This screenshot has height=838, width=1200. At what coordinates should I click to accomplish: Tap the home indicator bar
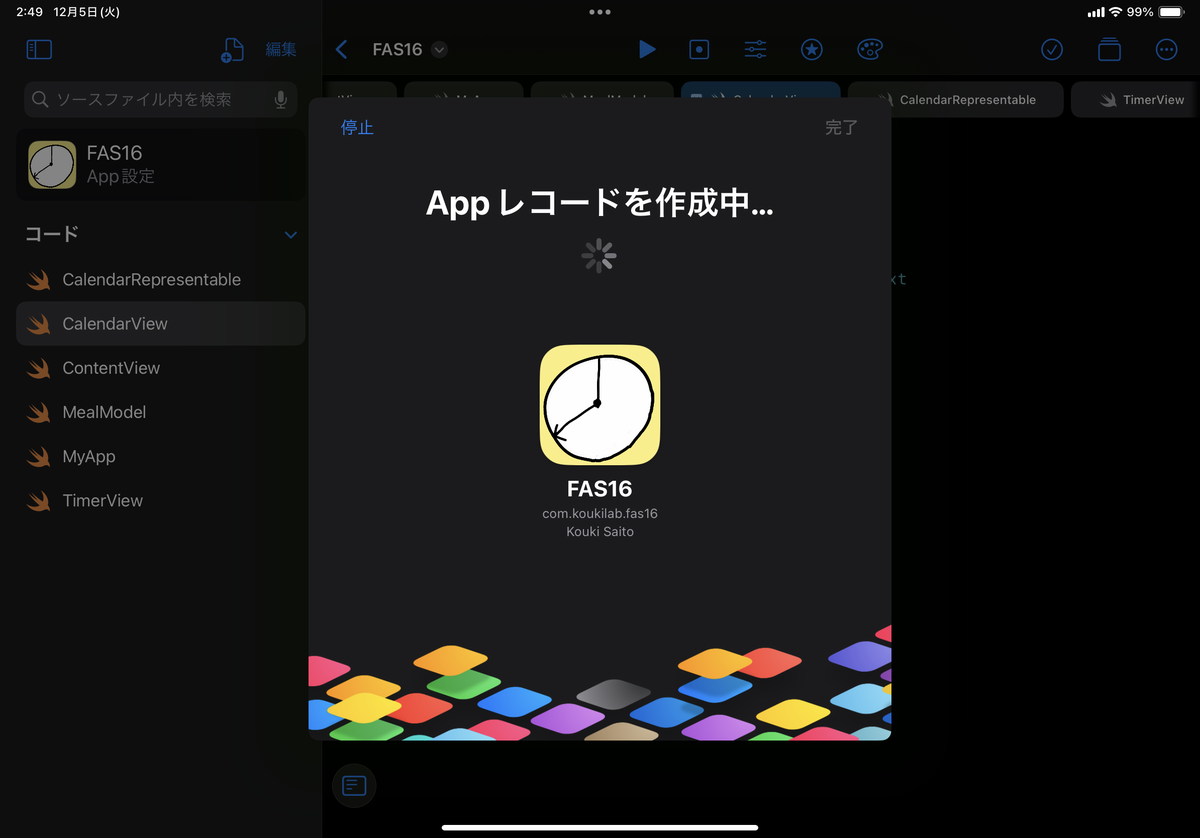(x=600, y=827)
